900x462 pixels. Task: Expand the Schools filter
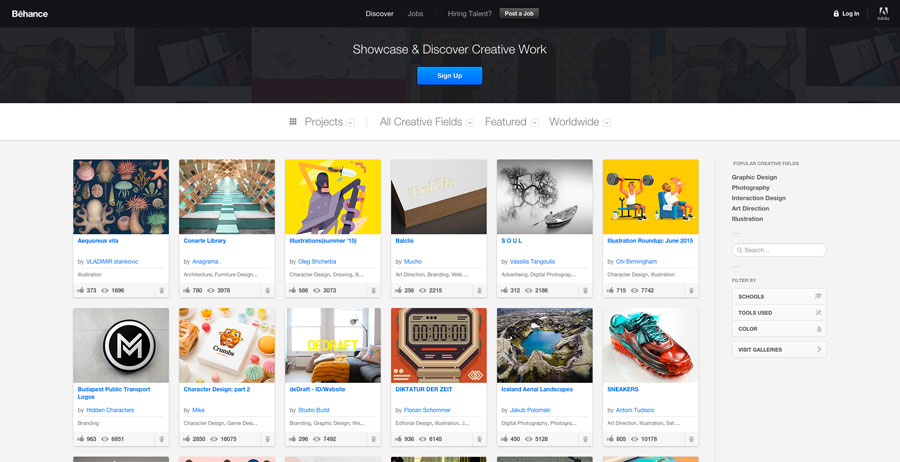tap(779, 297)
